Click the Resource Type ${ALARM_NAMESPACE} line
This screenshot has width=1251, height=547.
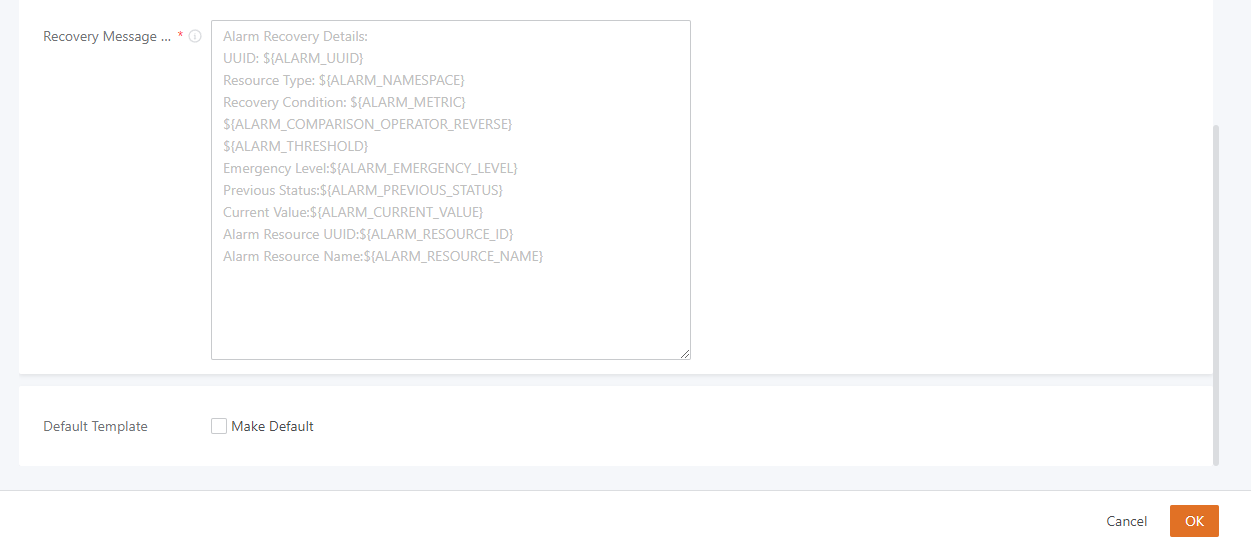coord(344,80)
